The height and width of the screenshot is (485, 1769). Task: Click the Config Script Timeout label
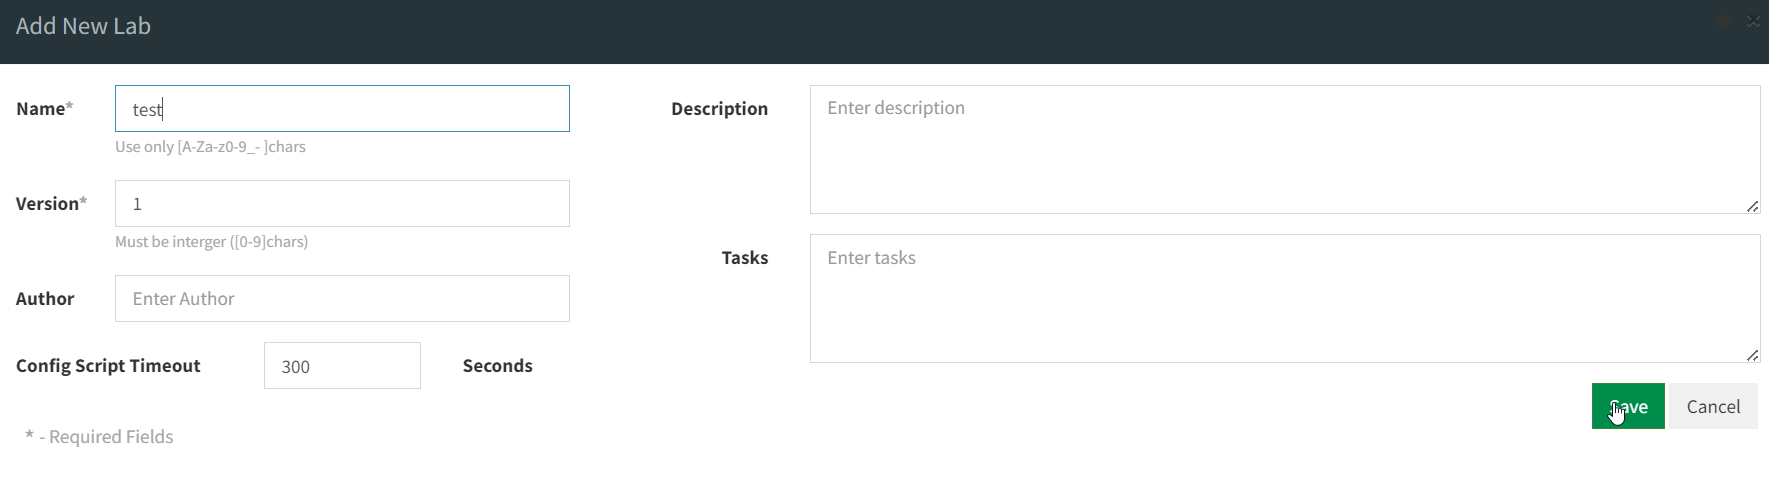108,365
